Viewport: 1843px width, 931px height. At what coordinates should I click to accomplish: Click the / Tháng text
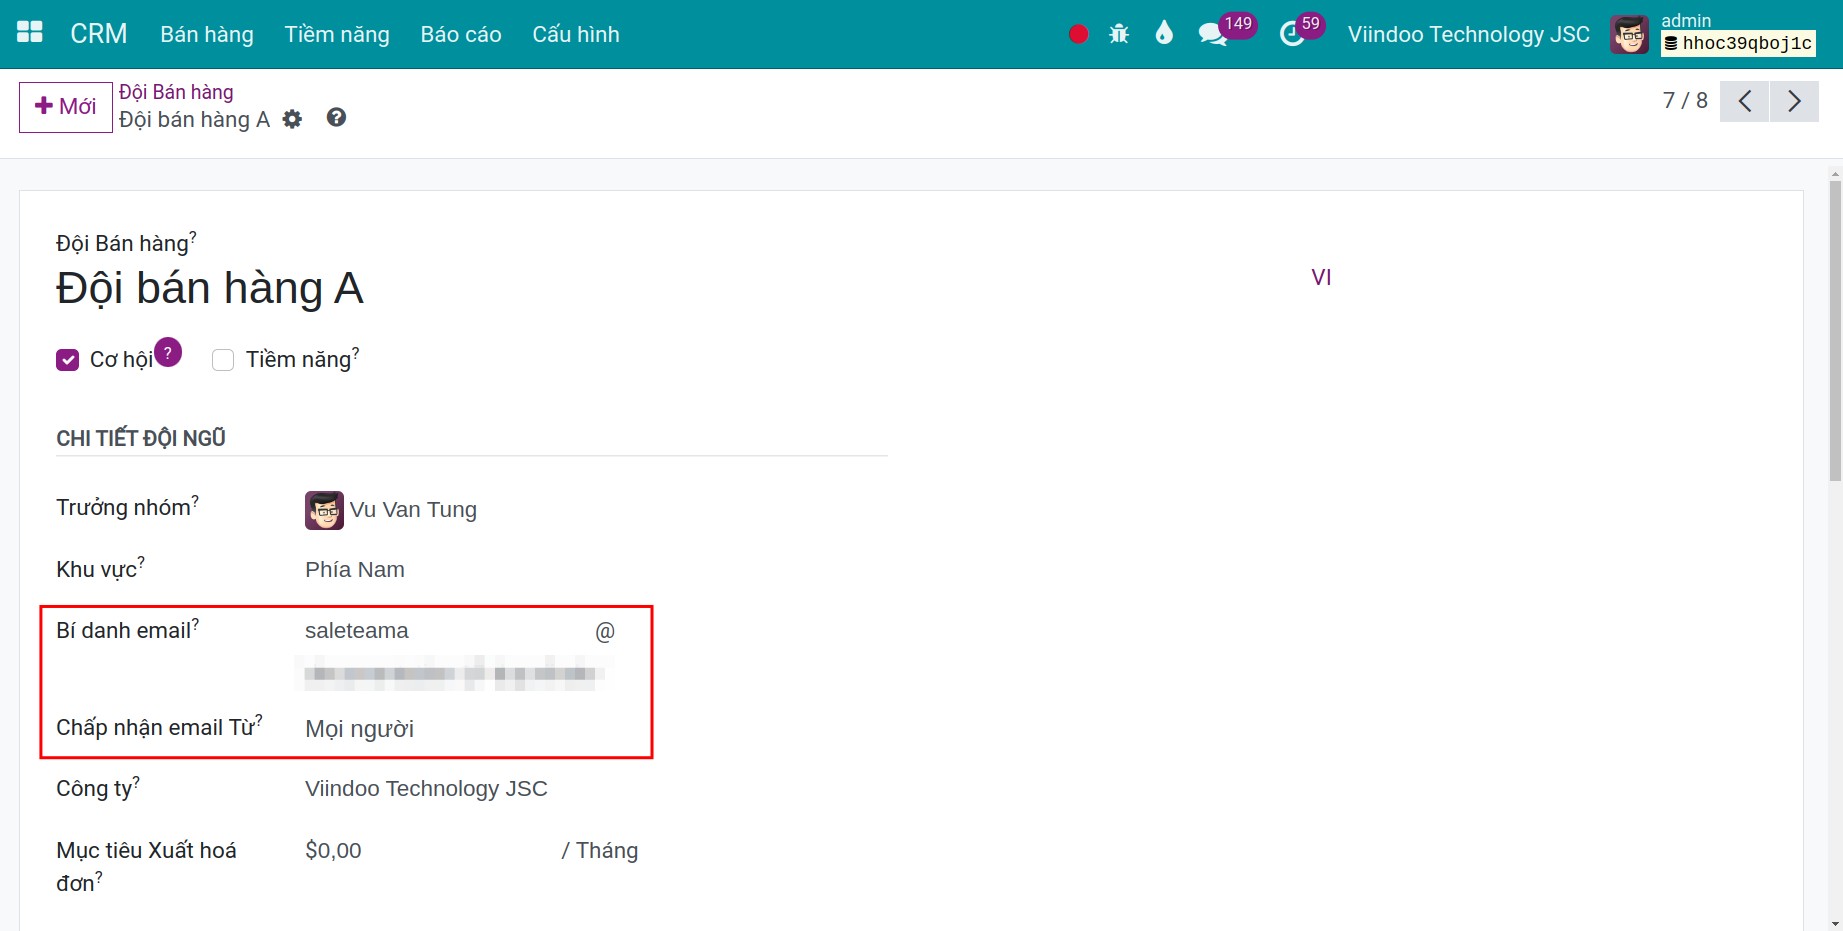(599, 851)
